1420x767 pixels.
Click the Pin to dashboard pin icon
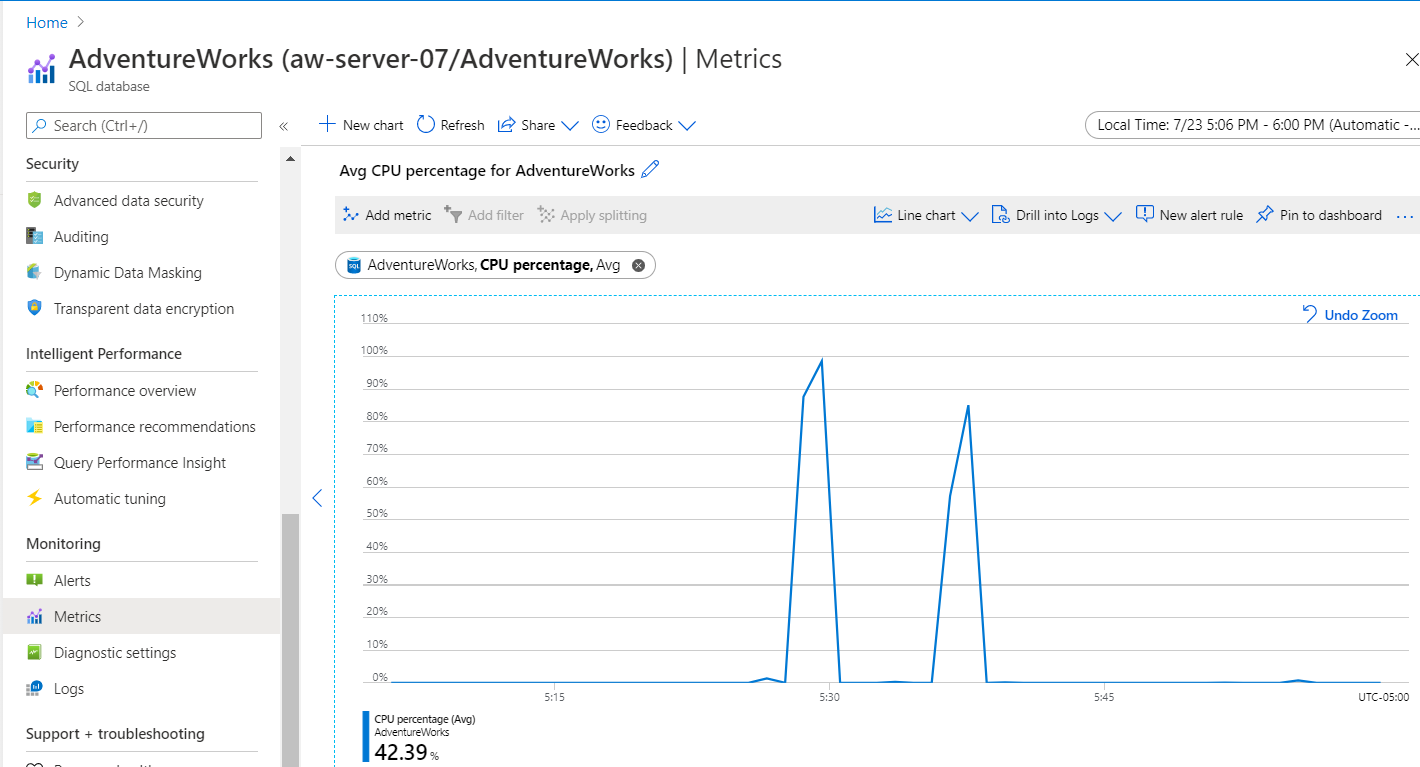click(1265, 214)
